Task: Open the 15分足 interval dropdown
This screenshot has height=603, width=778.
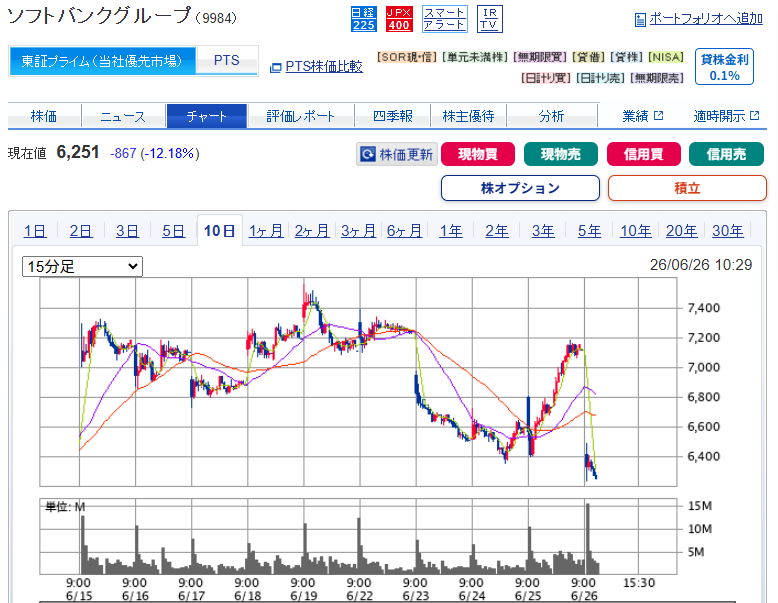Action: coord(82,267)
